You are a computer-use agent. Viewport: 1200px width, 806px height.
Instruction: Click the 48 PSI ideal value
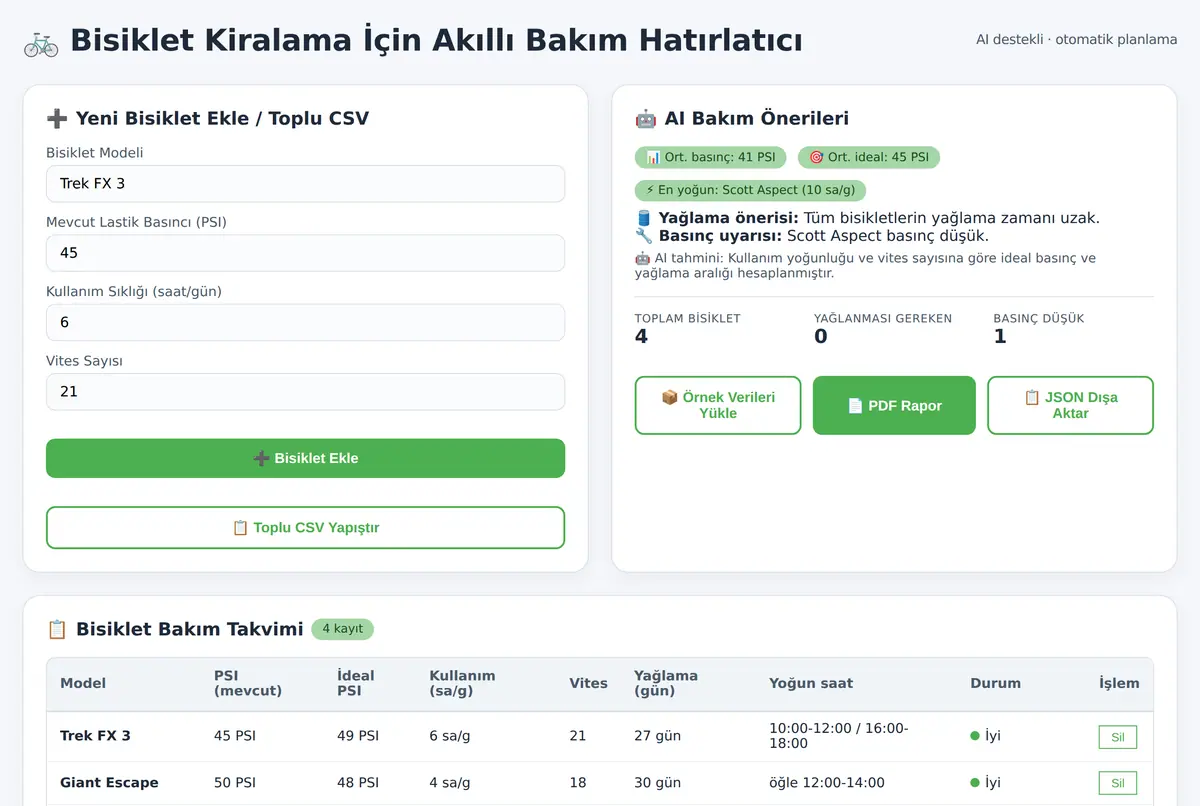coord(358,783)
